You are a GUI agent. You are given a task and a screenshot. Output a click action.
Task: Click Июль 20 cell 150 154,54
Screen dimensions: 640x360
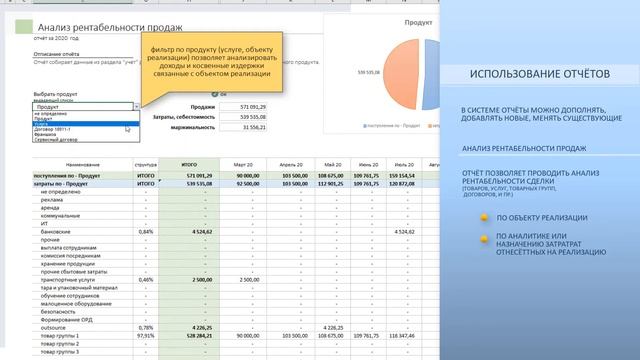pyautogui.click(x=404, y=176)
